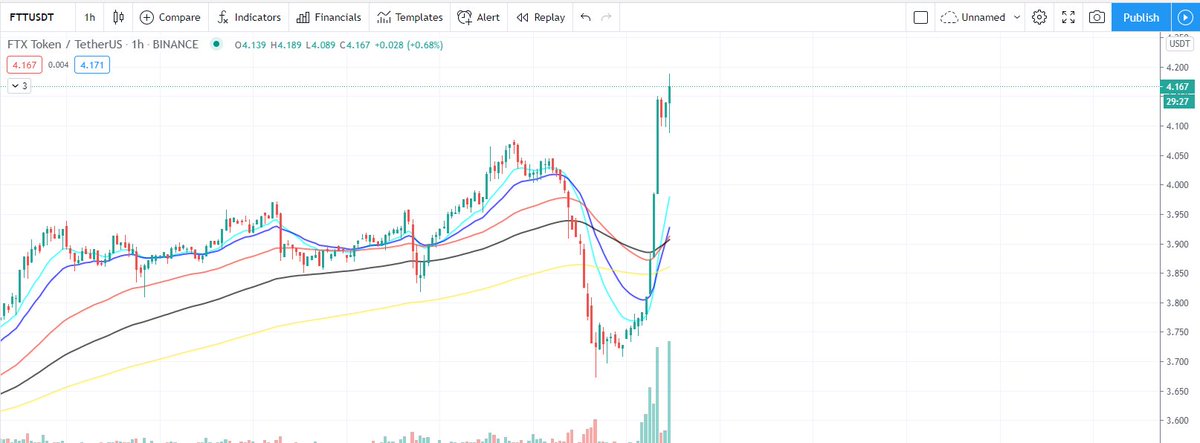Start bar Replay mode
The height and width of the screenshot is (443, 1200).
(541, 17)
